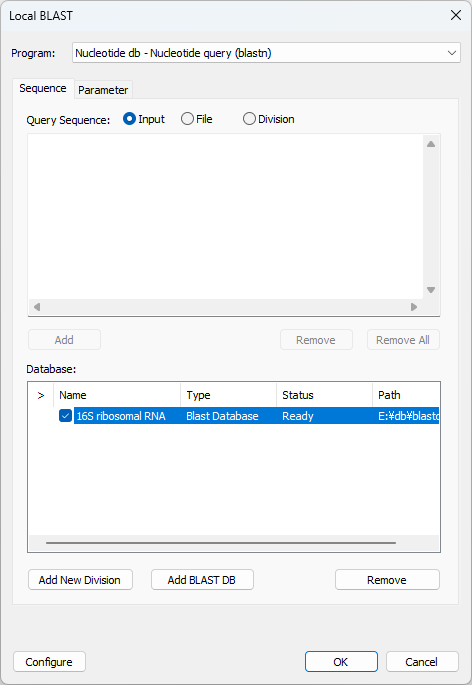Click the '>' column header in Database list
This screenshot has width=472, height=685.
pos(41,395)
